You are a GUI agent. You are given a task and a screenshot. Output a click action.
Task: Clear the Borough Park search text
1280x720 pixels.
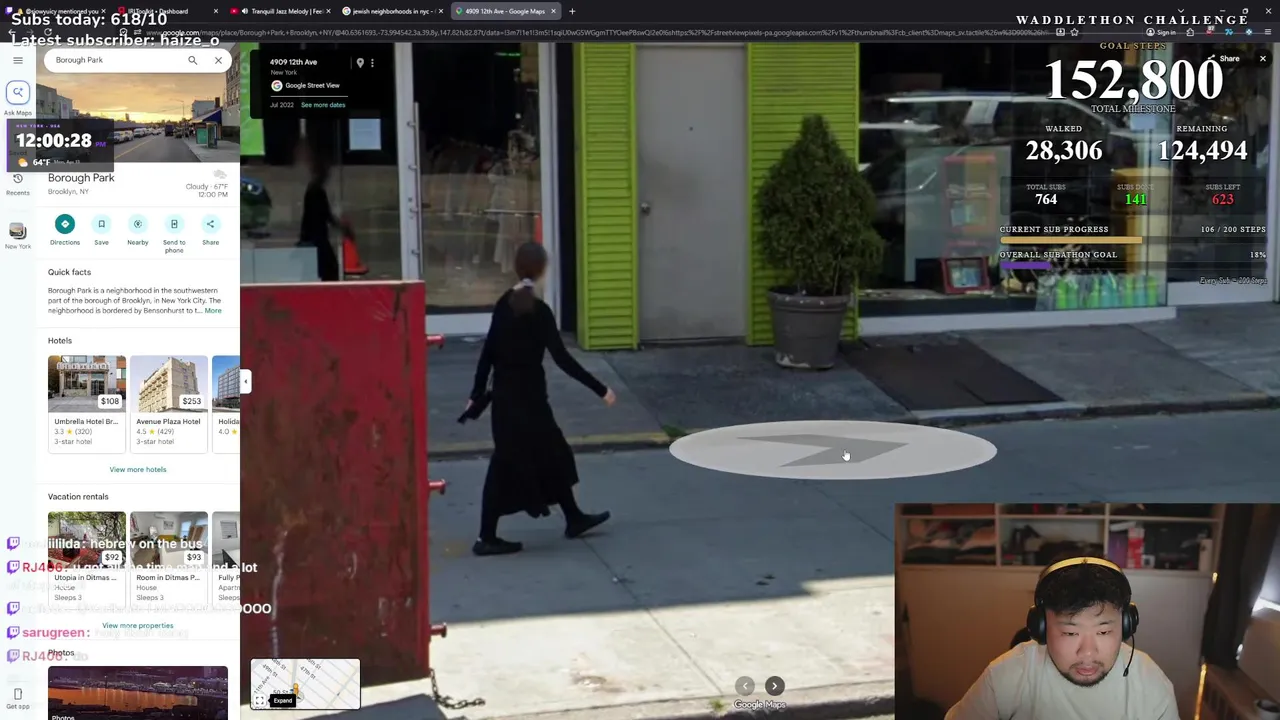[x=218, y=60]
